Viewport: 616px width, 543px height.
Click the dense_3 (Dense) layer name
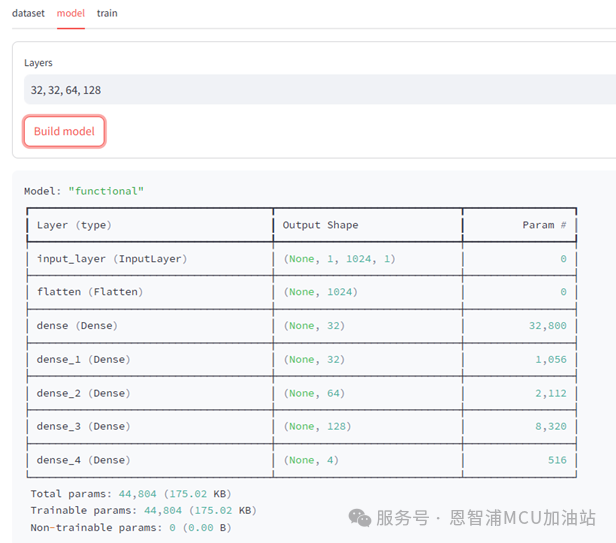pos(84,426)
